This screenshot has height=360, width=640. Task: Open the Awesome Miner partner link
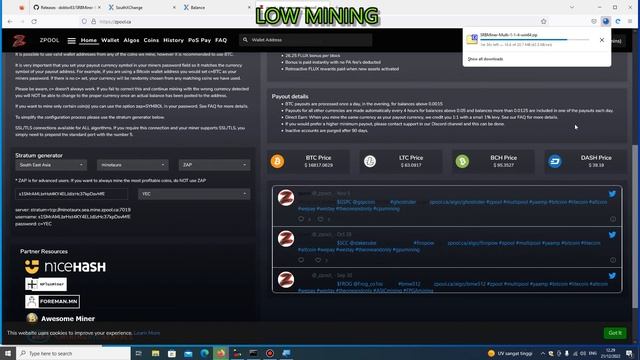pos(60,318)
